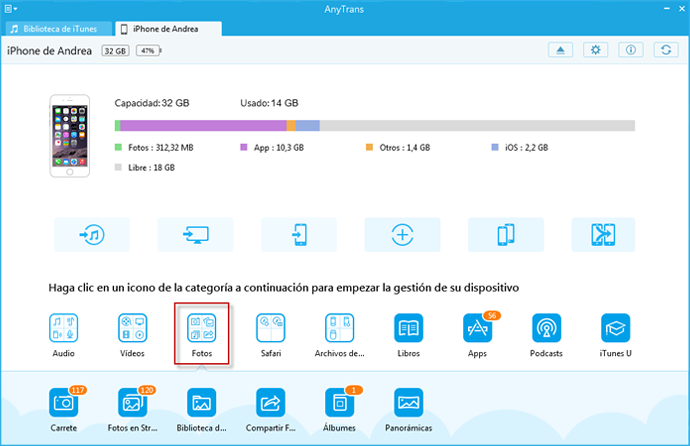Open the Archivos de... category
The height and width of the screenshot is (446, 690).
click(339, 328)
